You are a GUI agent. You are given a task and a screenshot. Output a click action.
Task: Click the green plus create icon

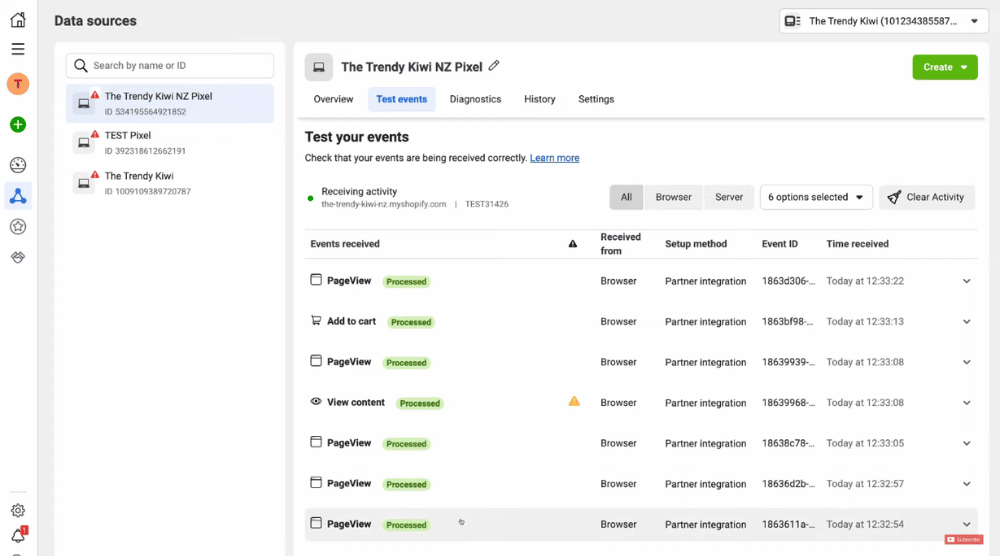pos(18,124)
